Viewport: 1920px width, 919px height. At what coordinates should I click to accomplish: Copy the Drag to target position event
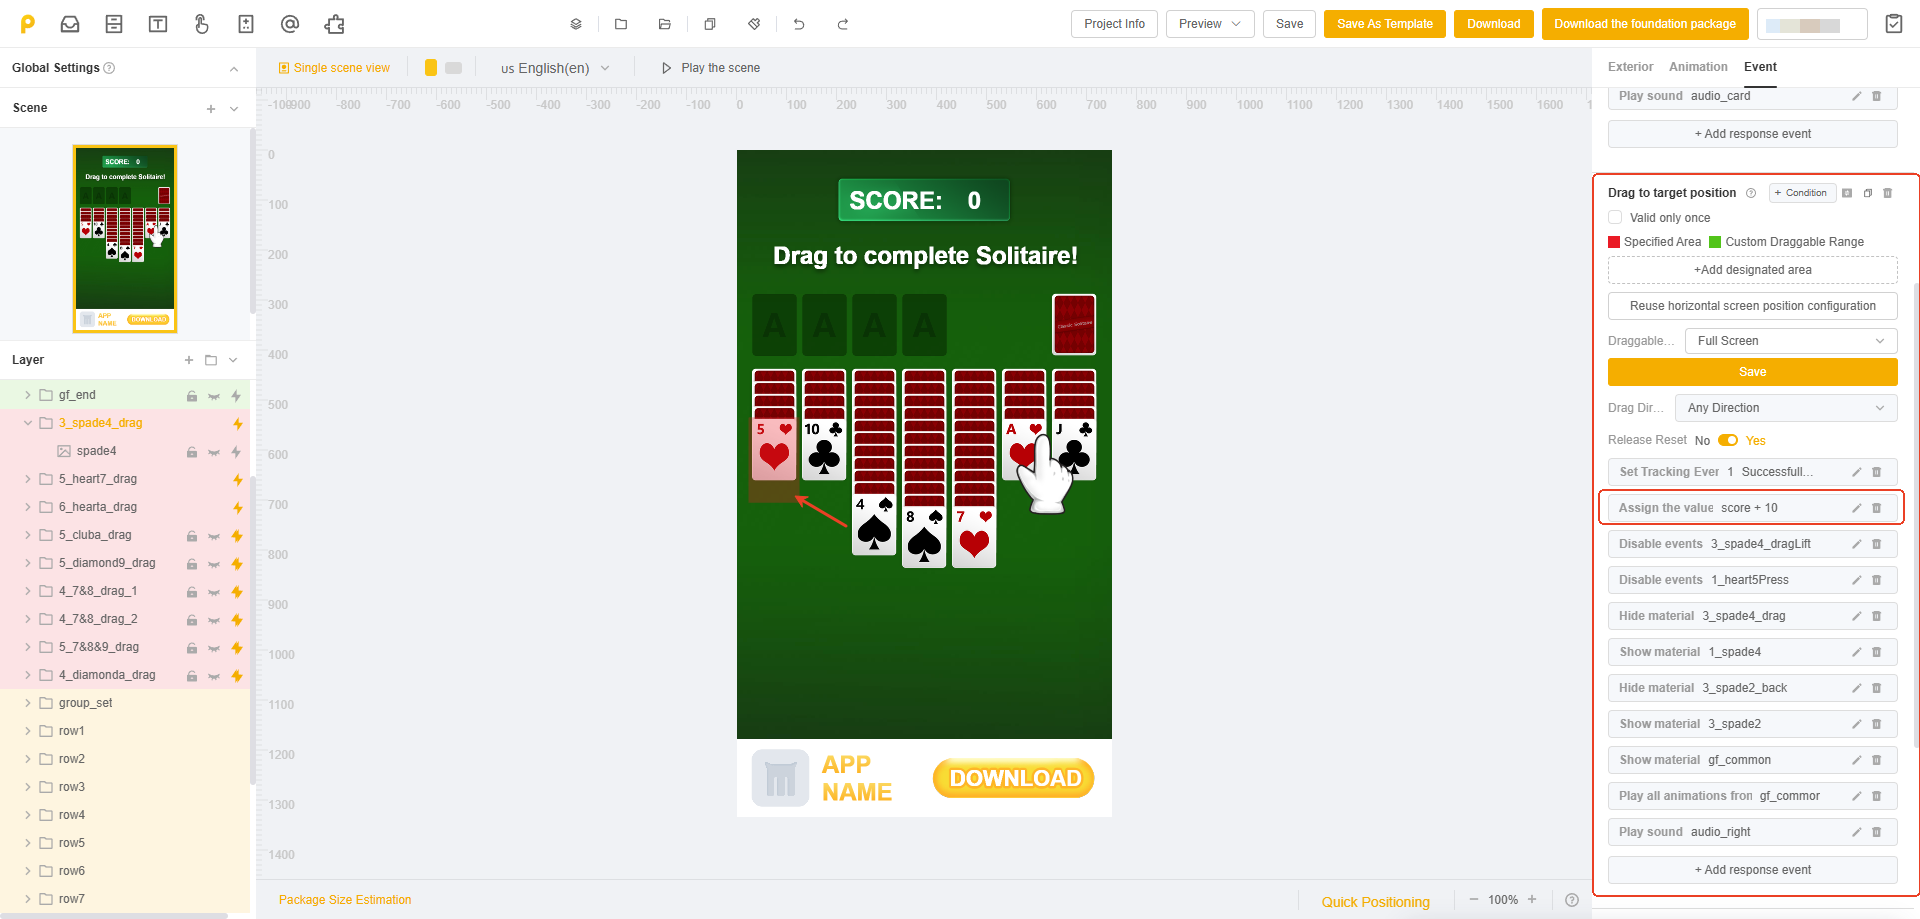click(1868, 193)
